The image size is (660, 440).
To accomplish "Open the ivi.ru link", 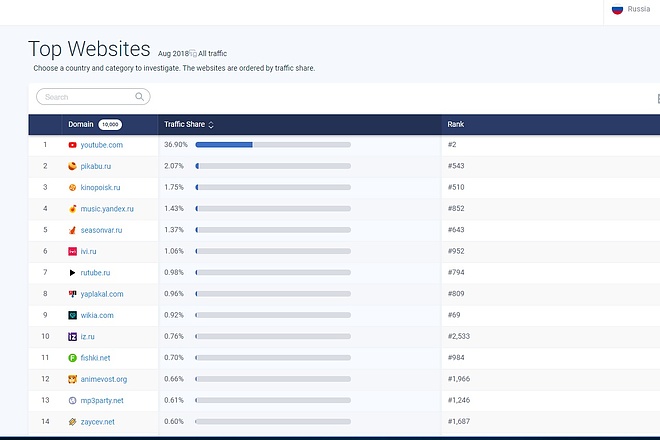I will 88,251.
